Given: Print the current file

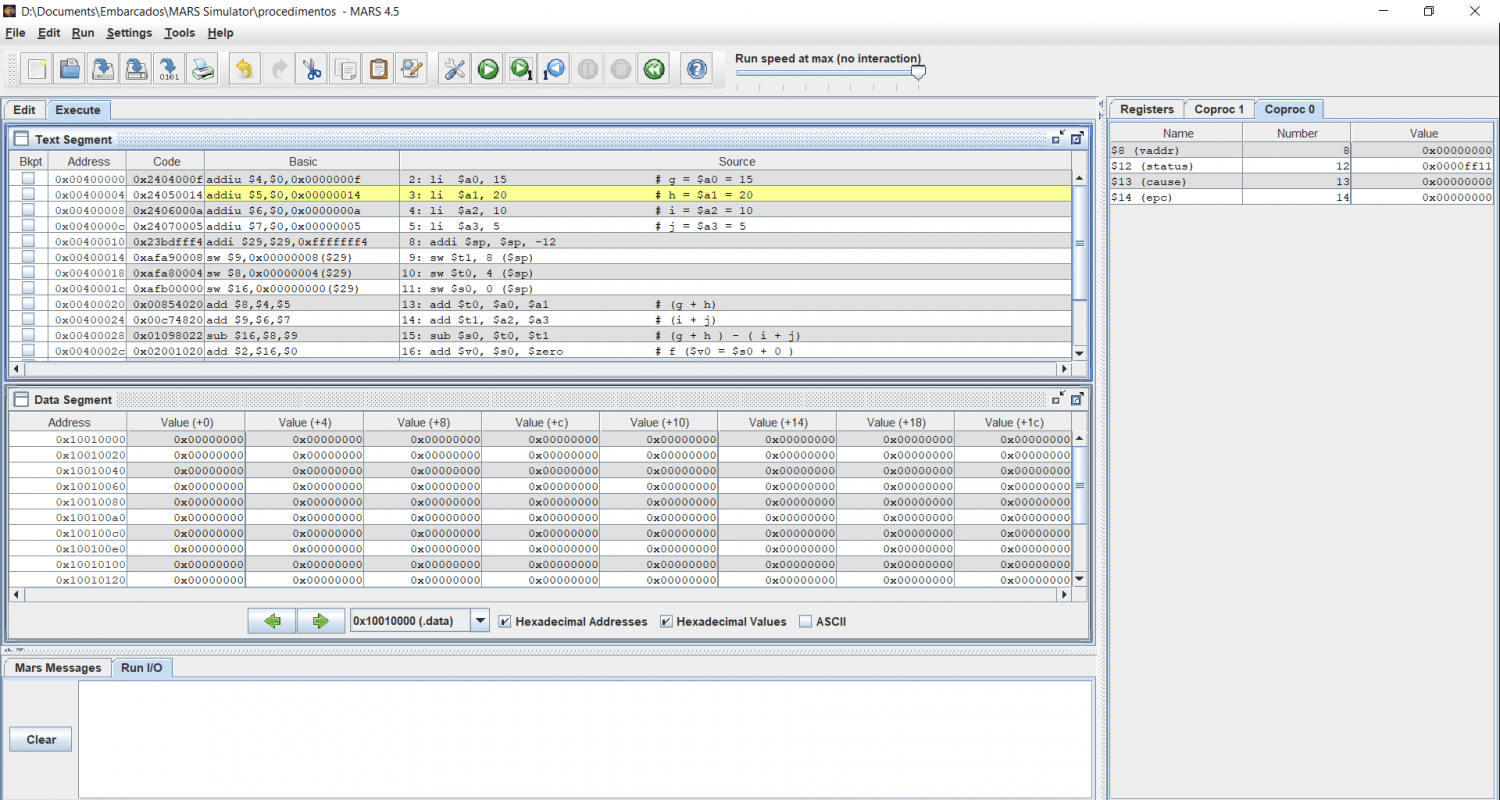Looking at the screenshot, I should click(202, 69).
